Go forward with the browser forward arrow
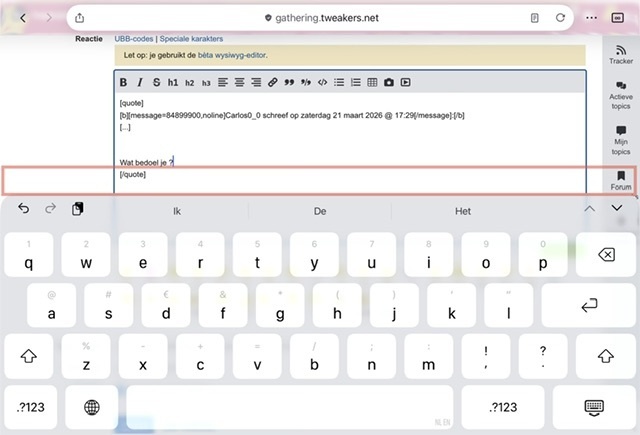This screenshot has width=640, height=435. tap(49, 18)
